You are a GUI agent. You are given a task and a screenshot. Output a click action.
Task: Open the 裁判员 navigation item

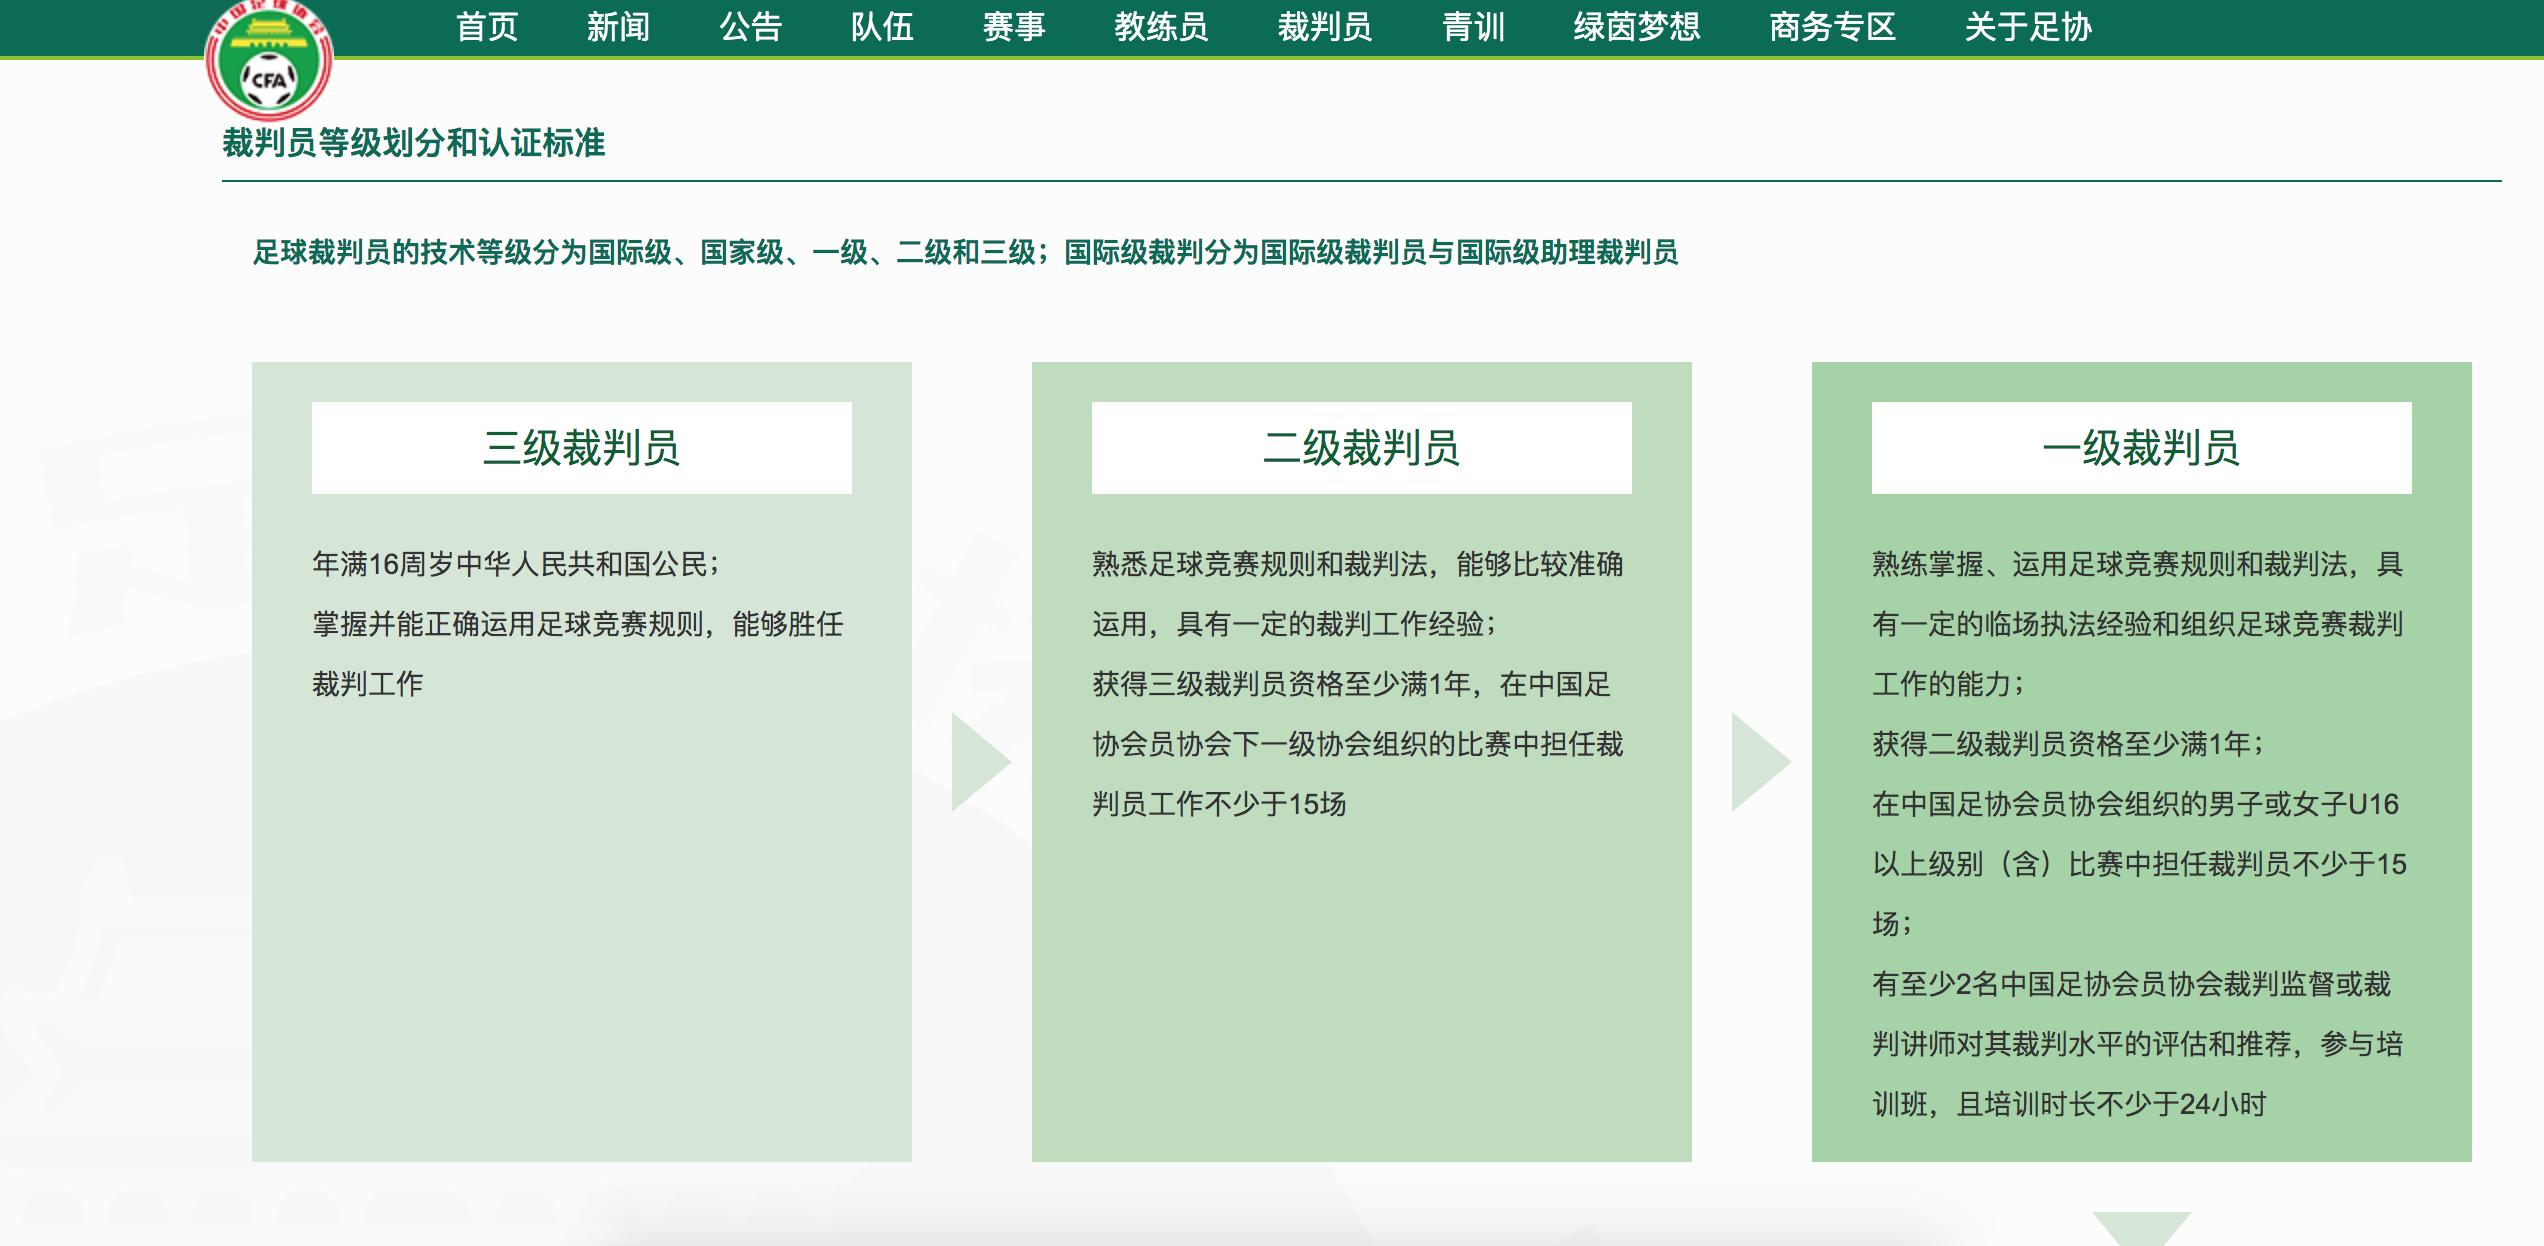(1326, 28)
